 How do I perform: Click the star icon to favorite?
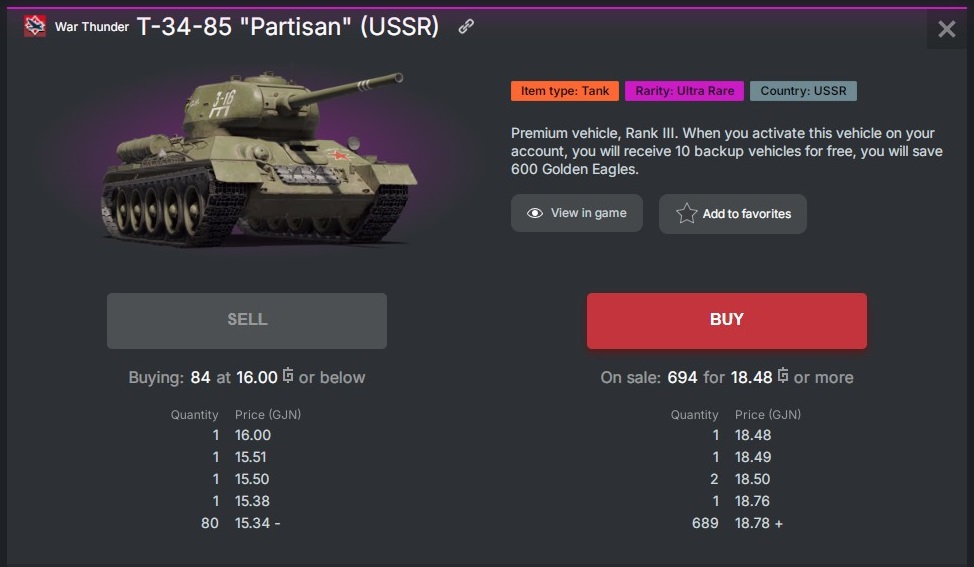(686, 214)
